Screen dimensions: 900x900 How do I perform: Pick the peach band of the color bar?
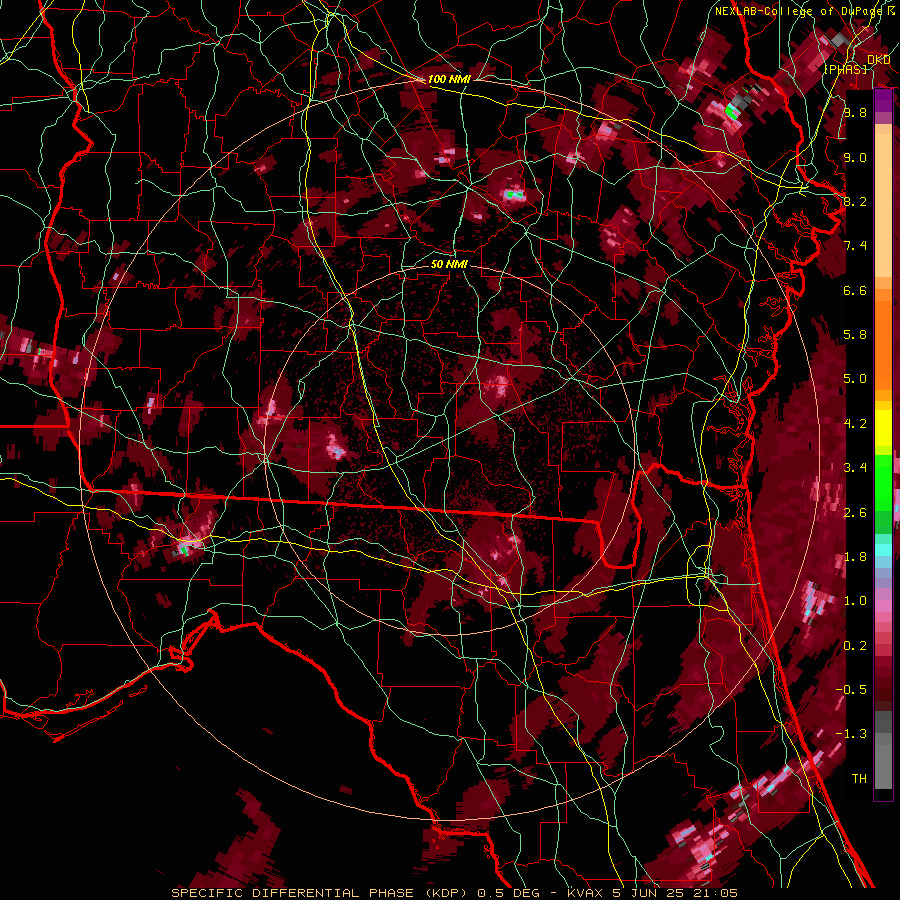pos(883,201)
